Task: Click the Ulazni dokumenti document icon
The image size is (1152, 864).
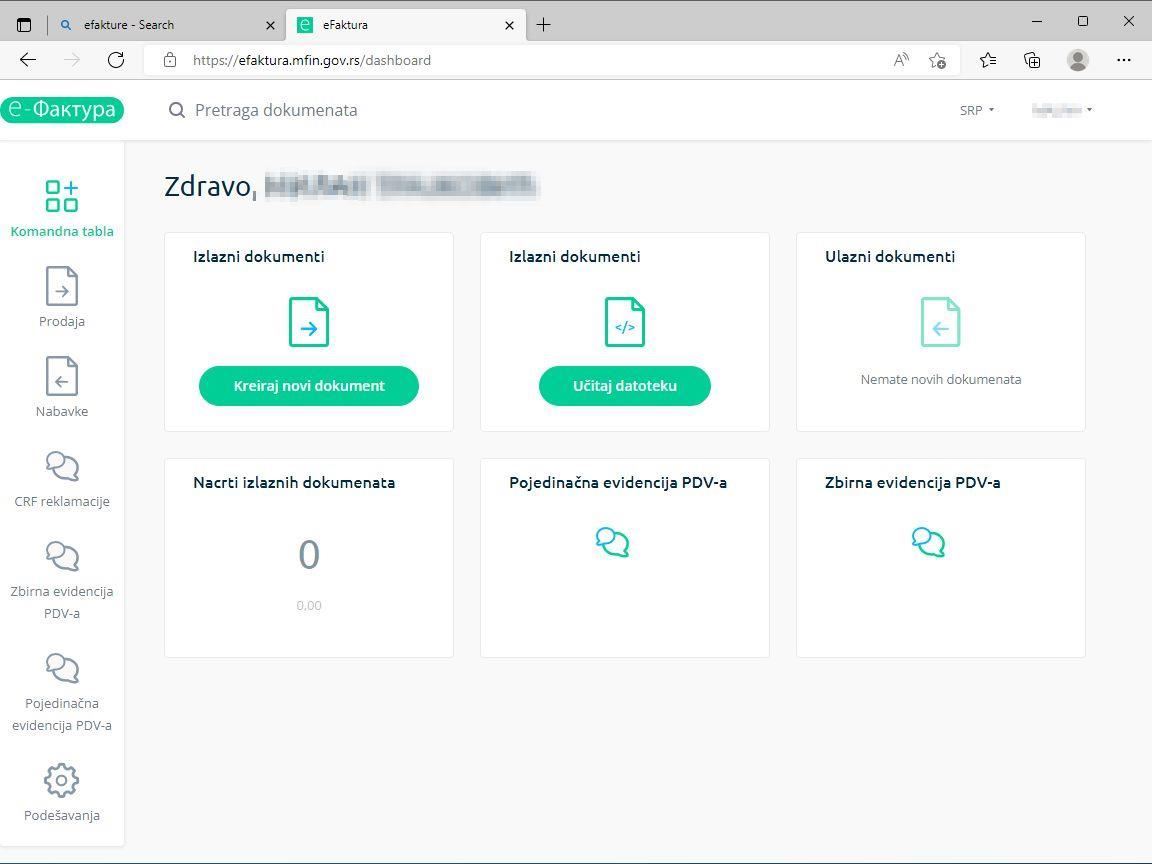Action: tap(940, 322)
